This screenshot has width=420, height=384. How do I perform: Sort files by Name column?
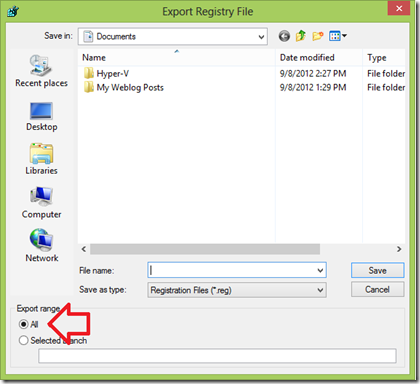click(x=177, y=58)
